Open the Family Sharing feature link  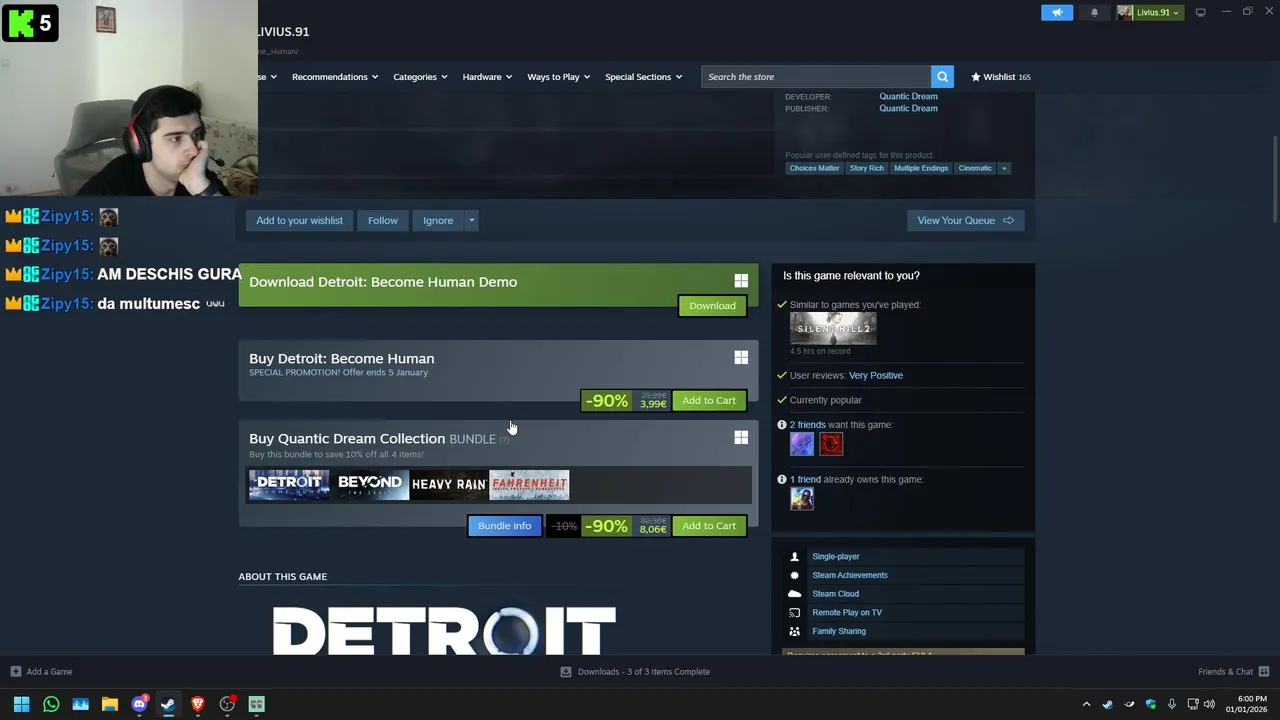click(839, 631)
